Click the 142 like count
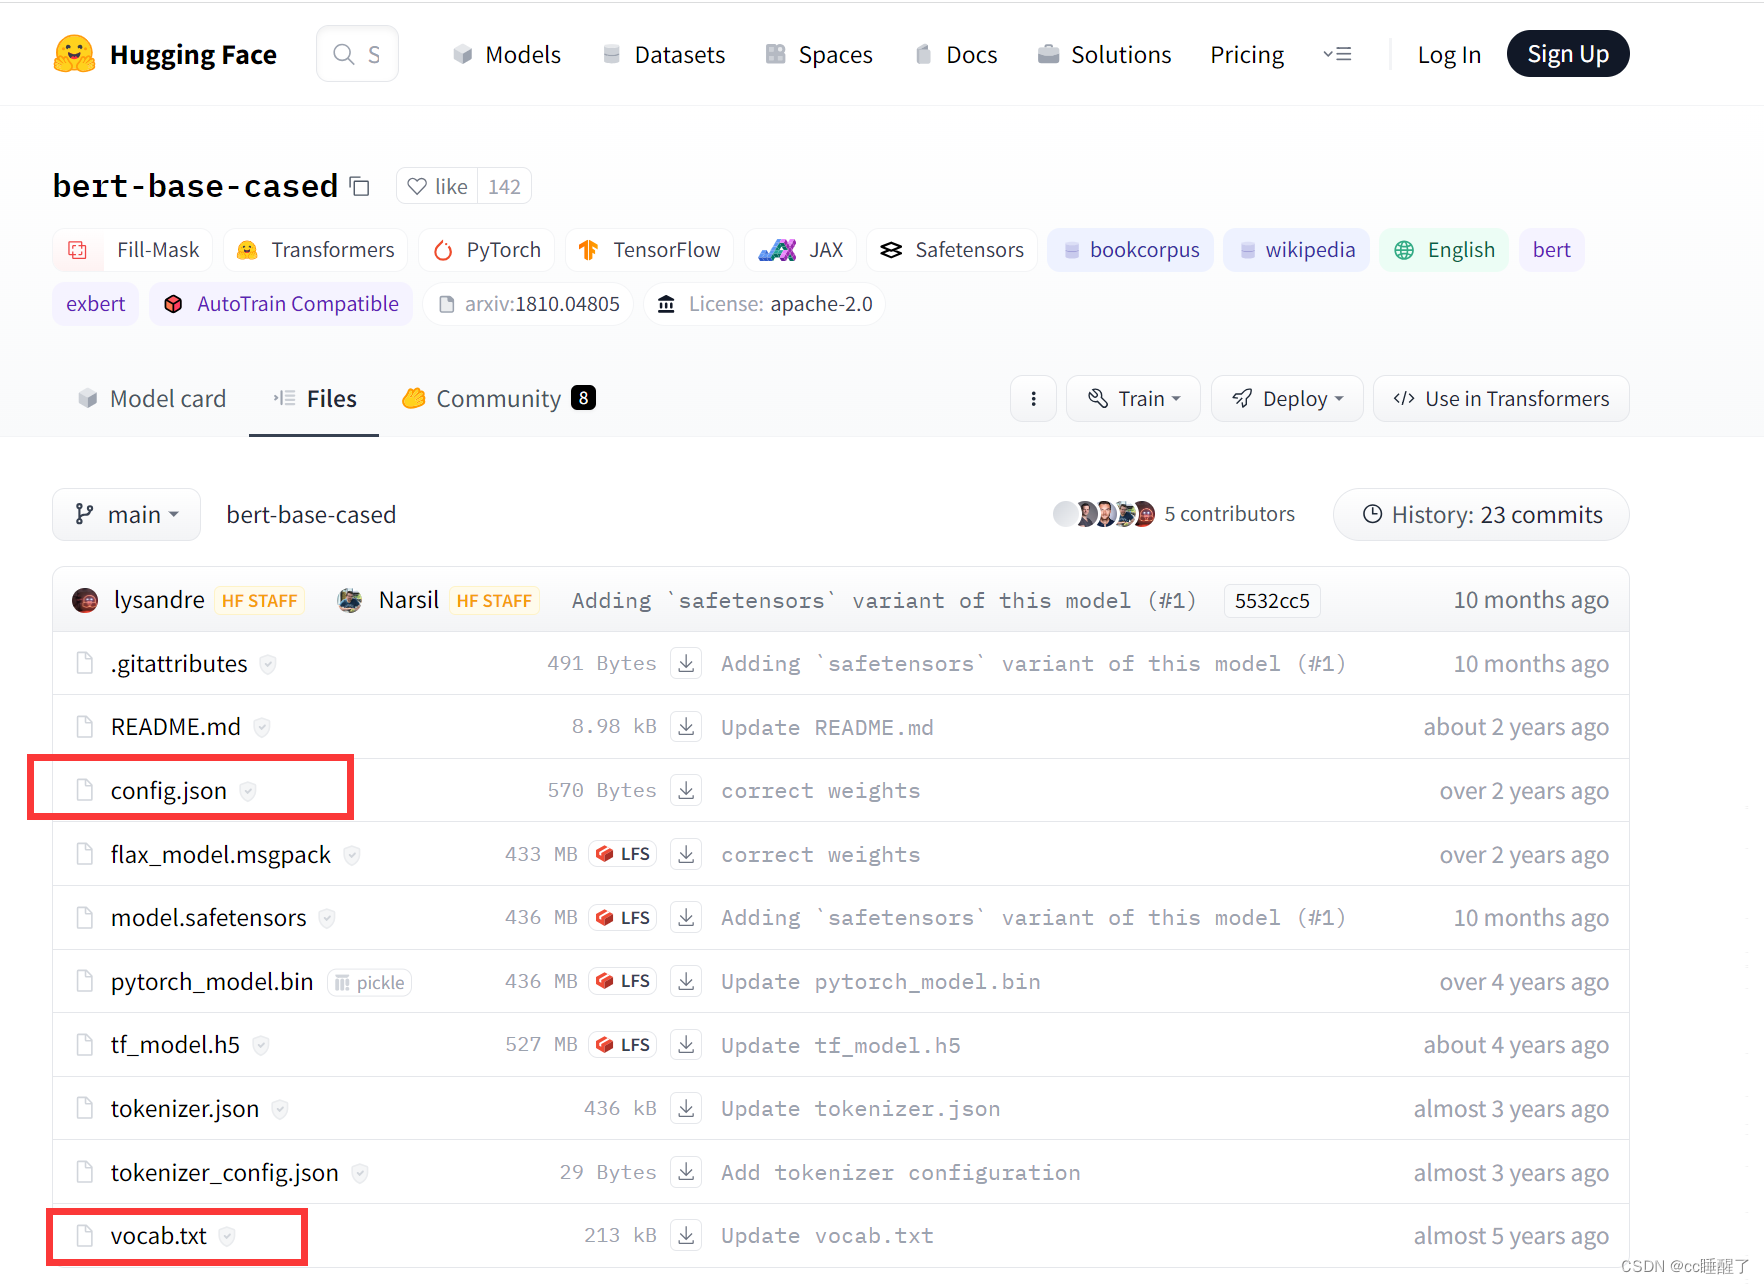 [504, 187]
